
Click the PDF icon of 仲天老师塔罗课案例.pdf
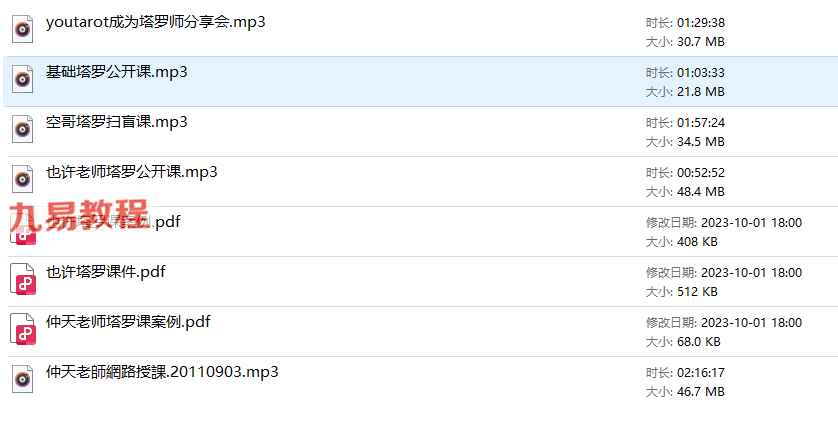(x=23, y=329)
